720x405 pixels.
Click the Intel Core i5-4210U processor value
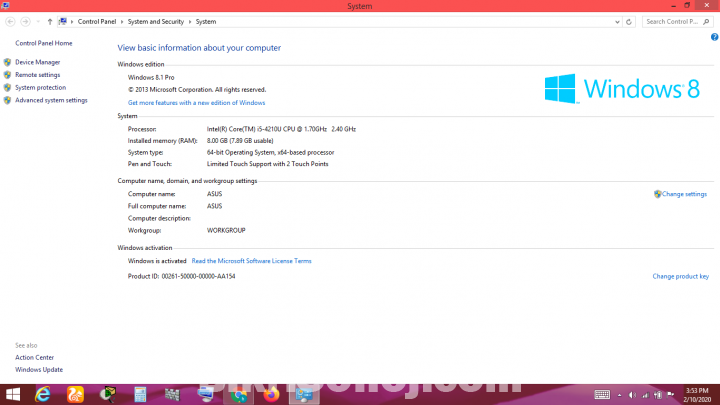281,129
